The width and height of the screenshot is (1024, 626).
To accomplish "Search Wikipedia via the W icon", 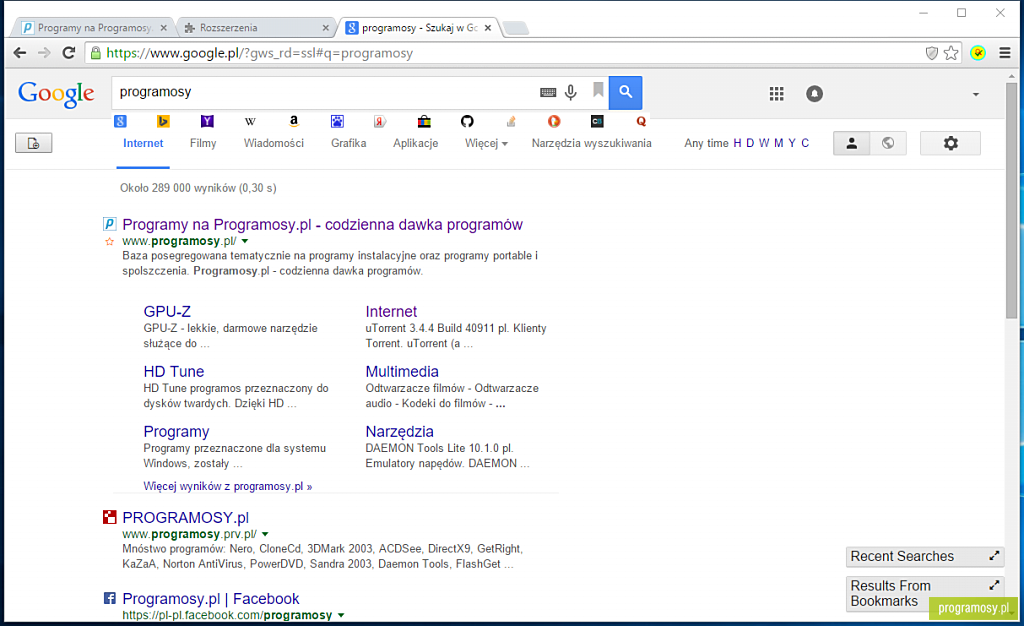I will [250, 121].
